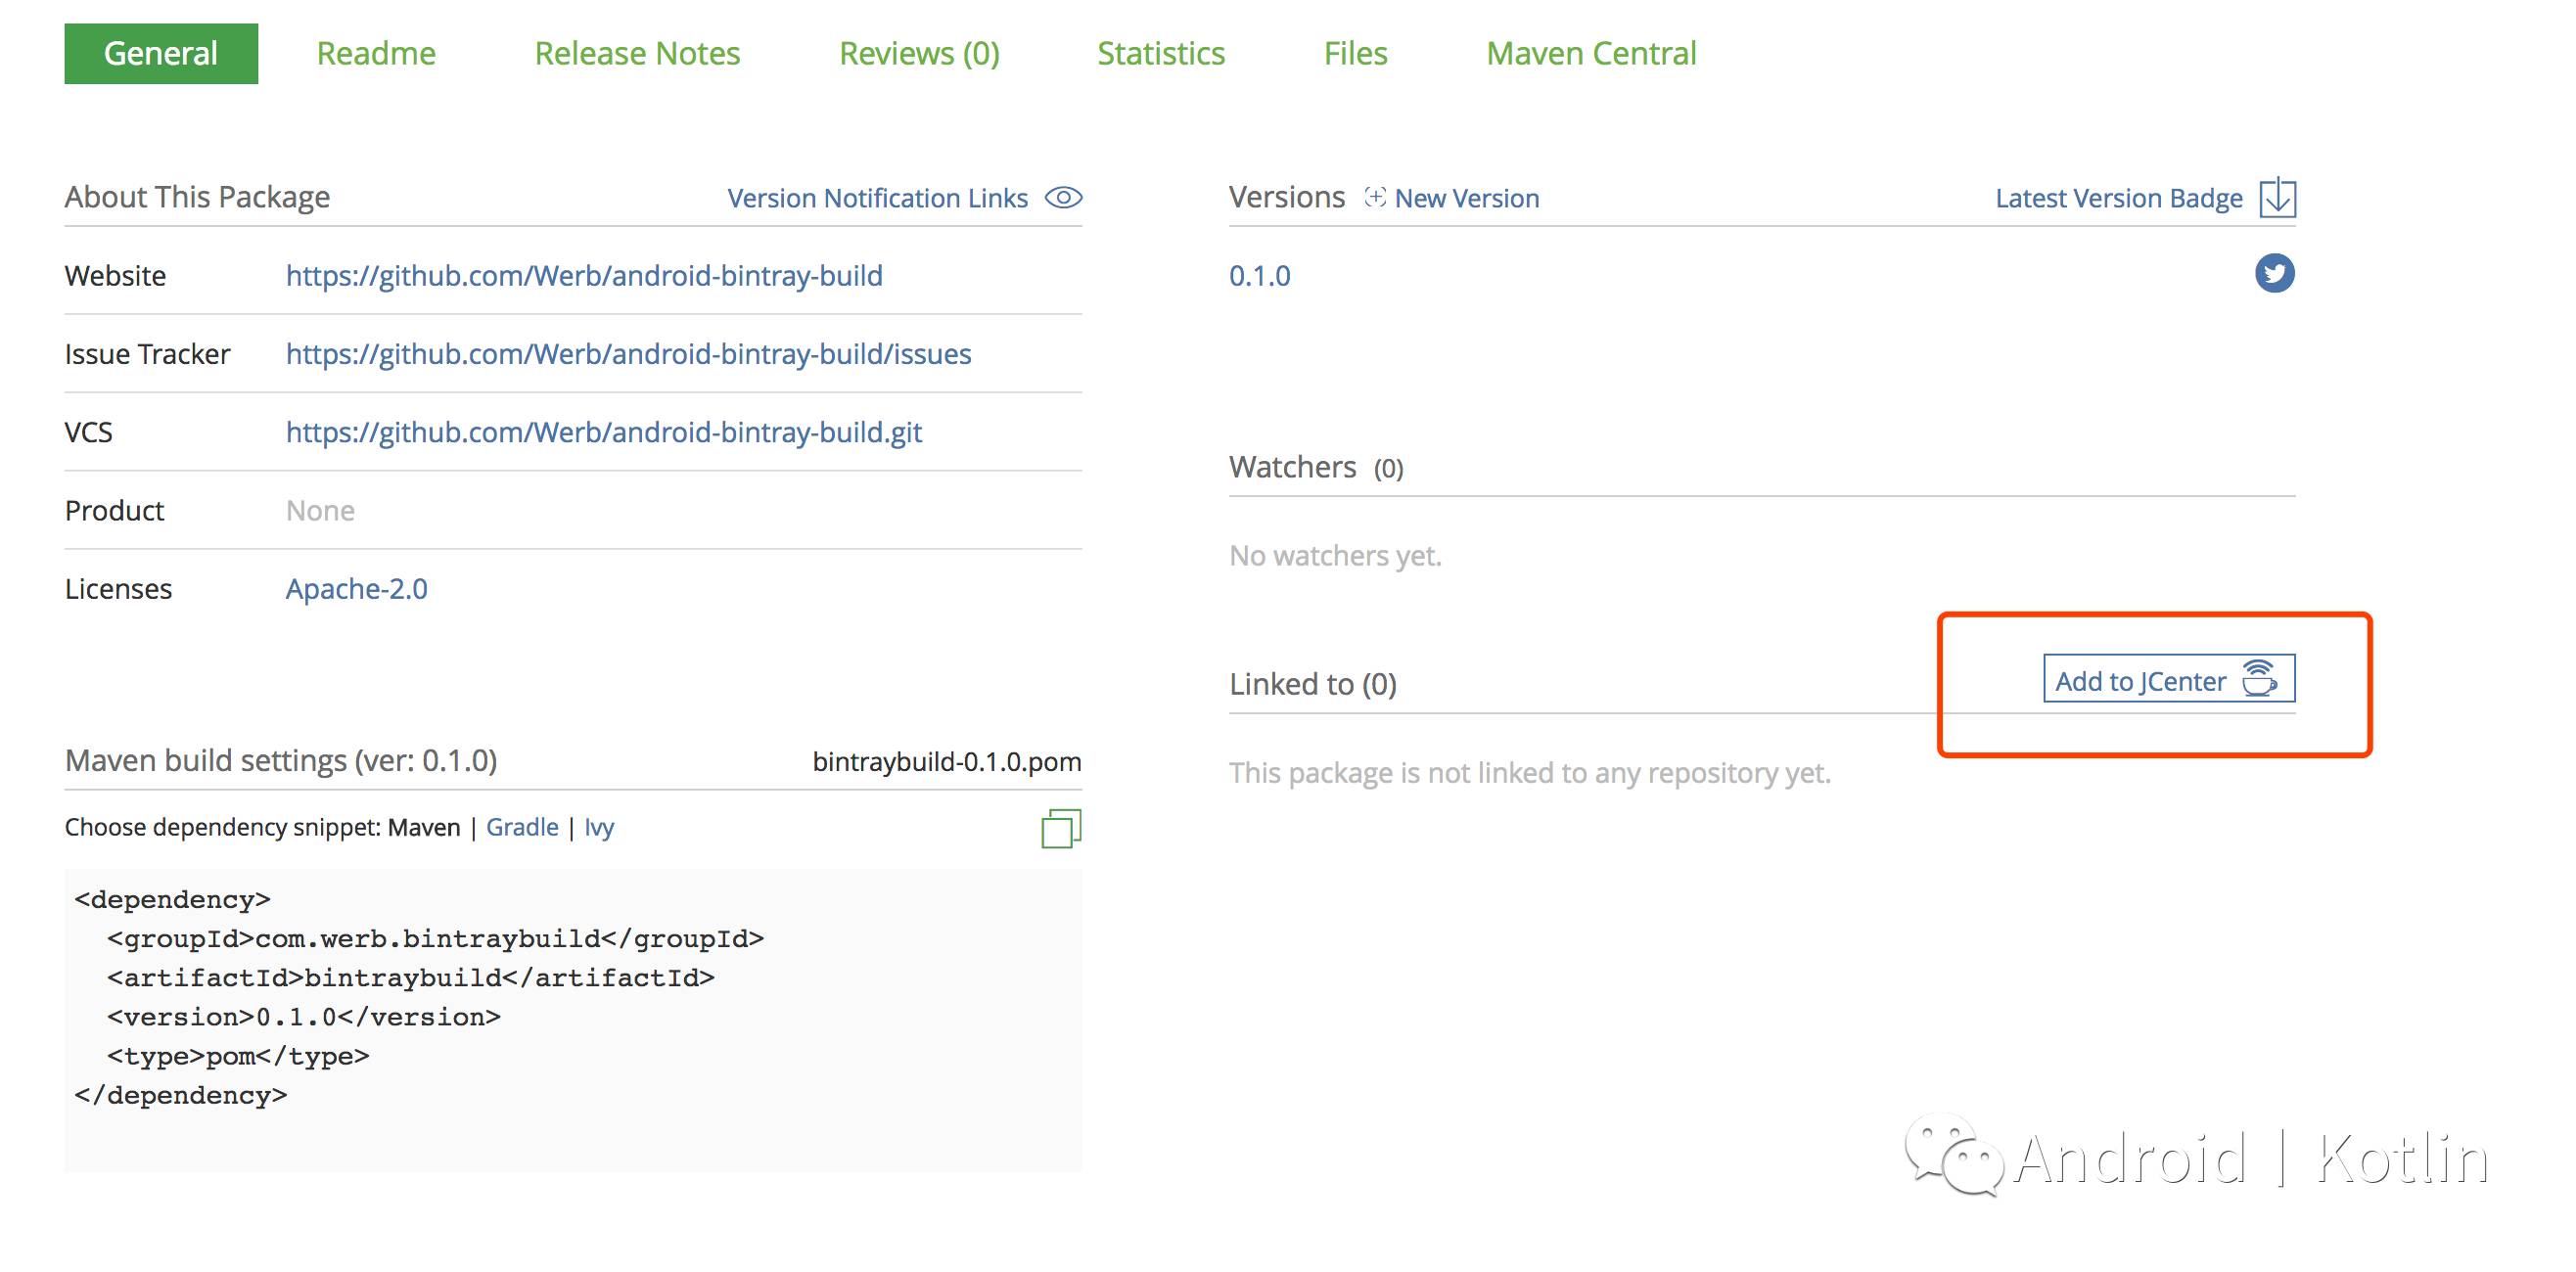Switch to the Maven Central tab
2576x1272 pixels.
(1591, 53)
